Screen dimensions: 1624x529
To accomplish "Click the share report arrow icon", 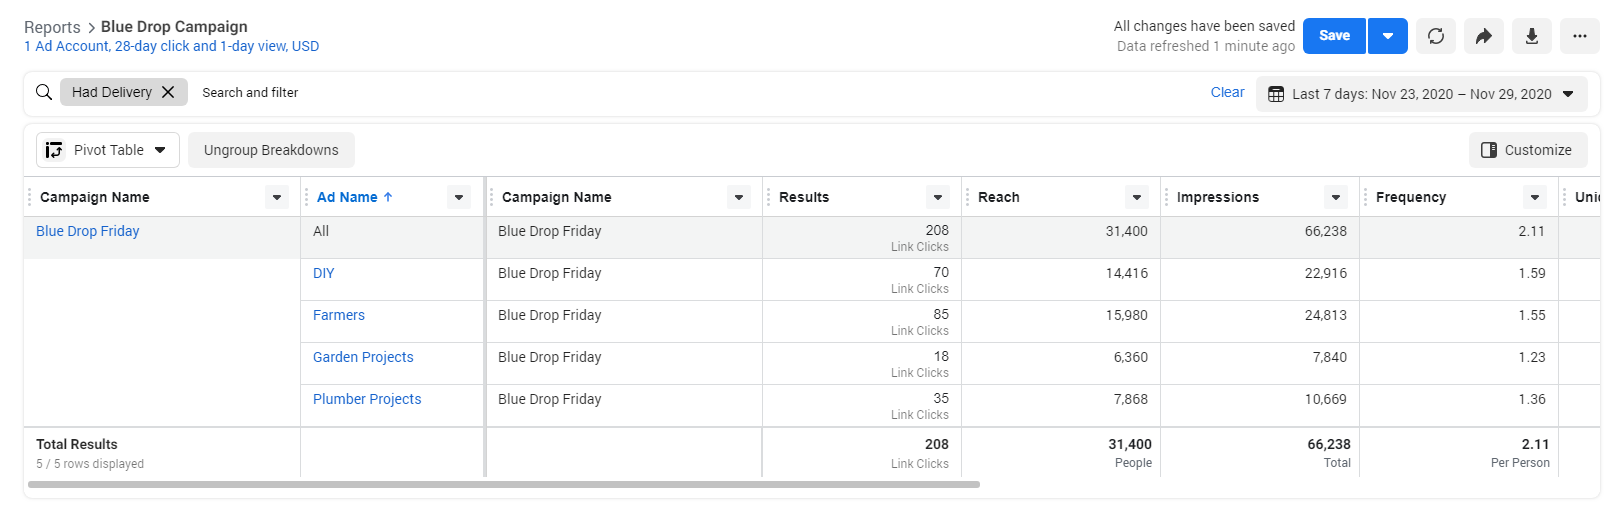I will [x=1484, y=36].
